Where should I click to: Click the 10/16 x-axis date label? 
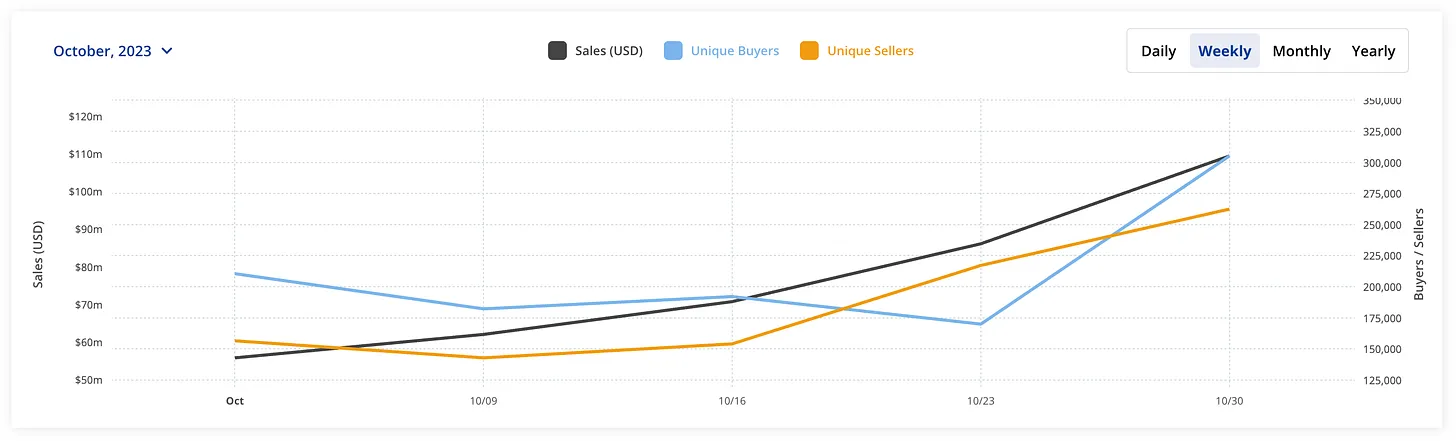click(732, 400)
